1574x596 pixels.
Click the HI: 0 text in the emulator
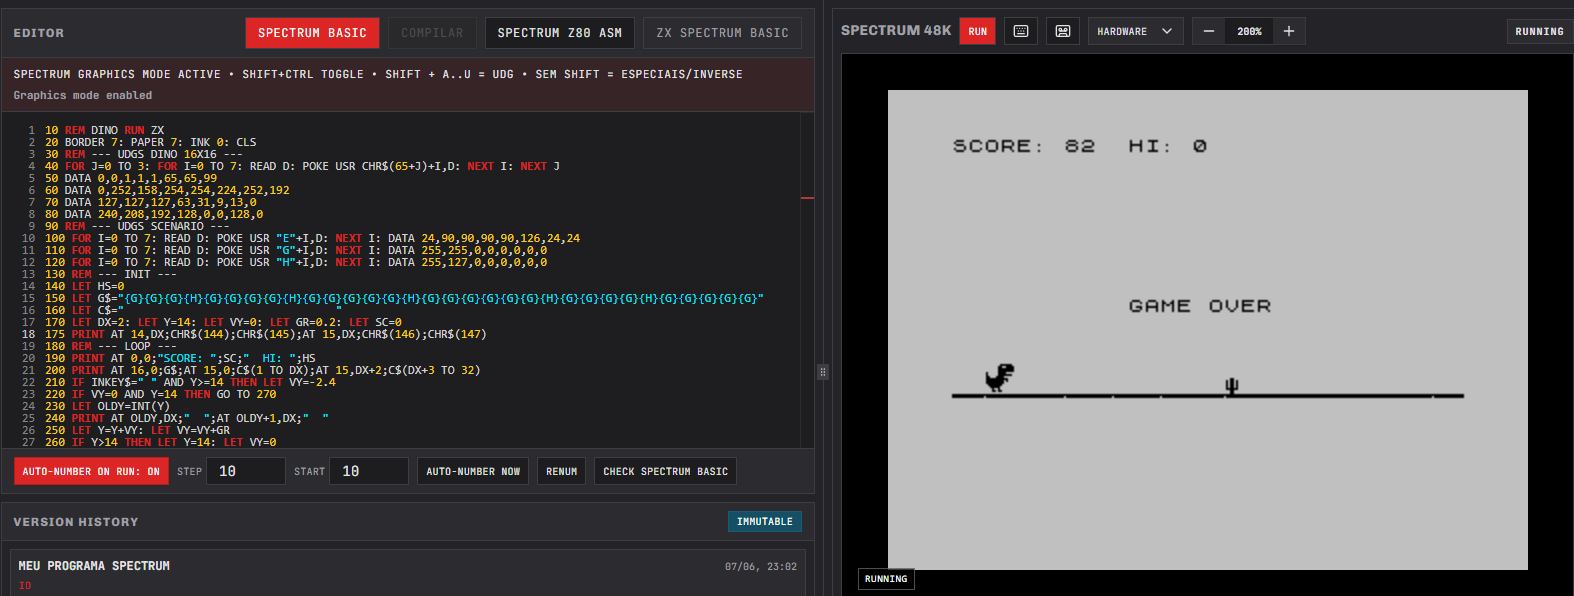point(1168,146)
